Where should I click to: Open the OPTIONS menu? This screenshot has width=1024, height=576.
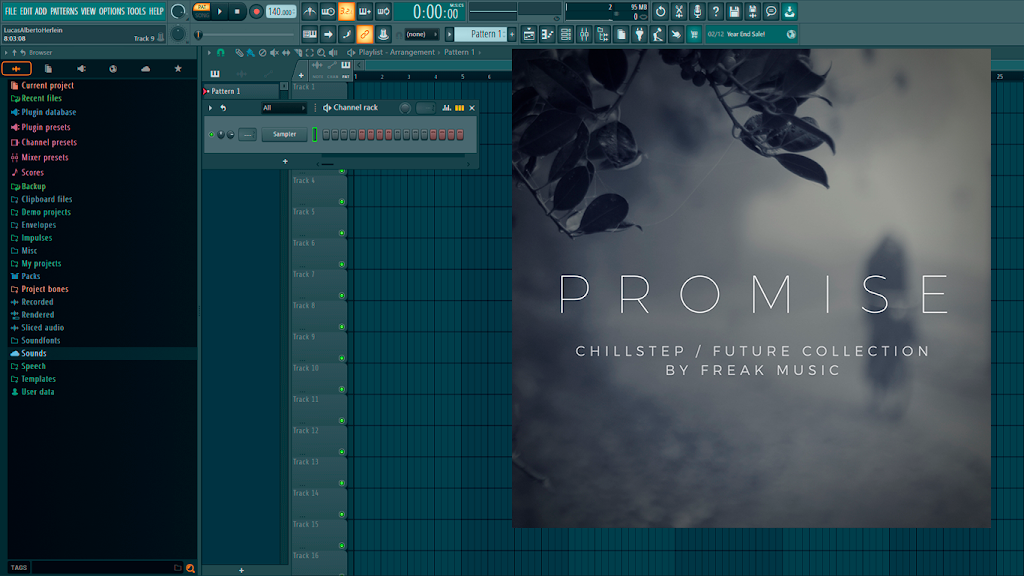tap(112, 11)
